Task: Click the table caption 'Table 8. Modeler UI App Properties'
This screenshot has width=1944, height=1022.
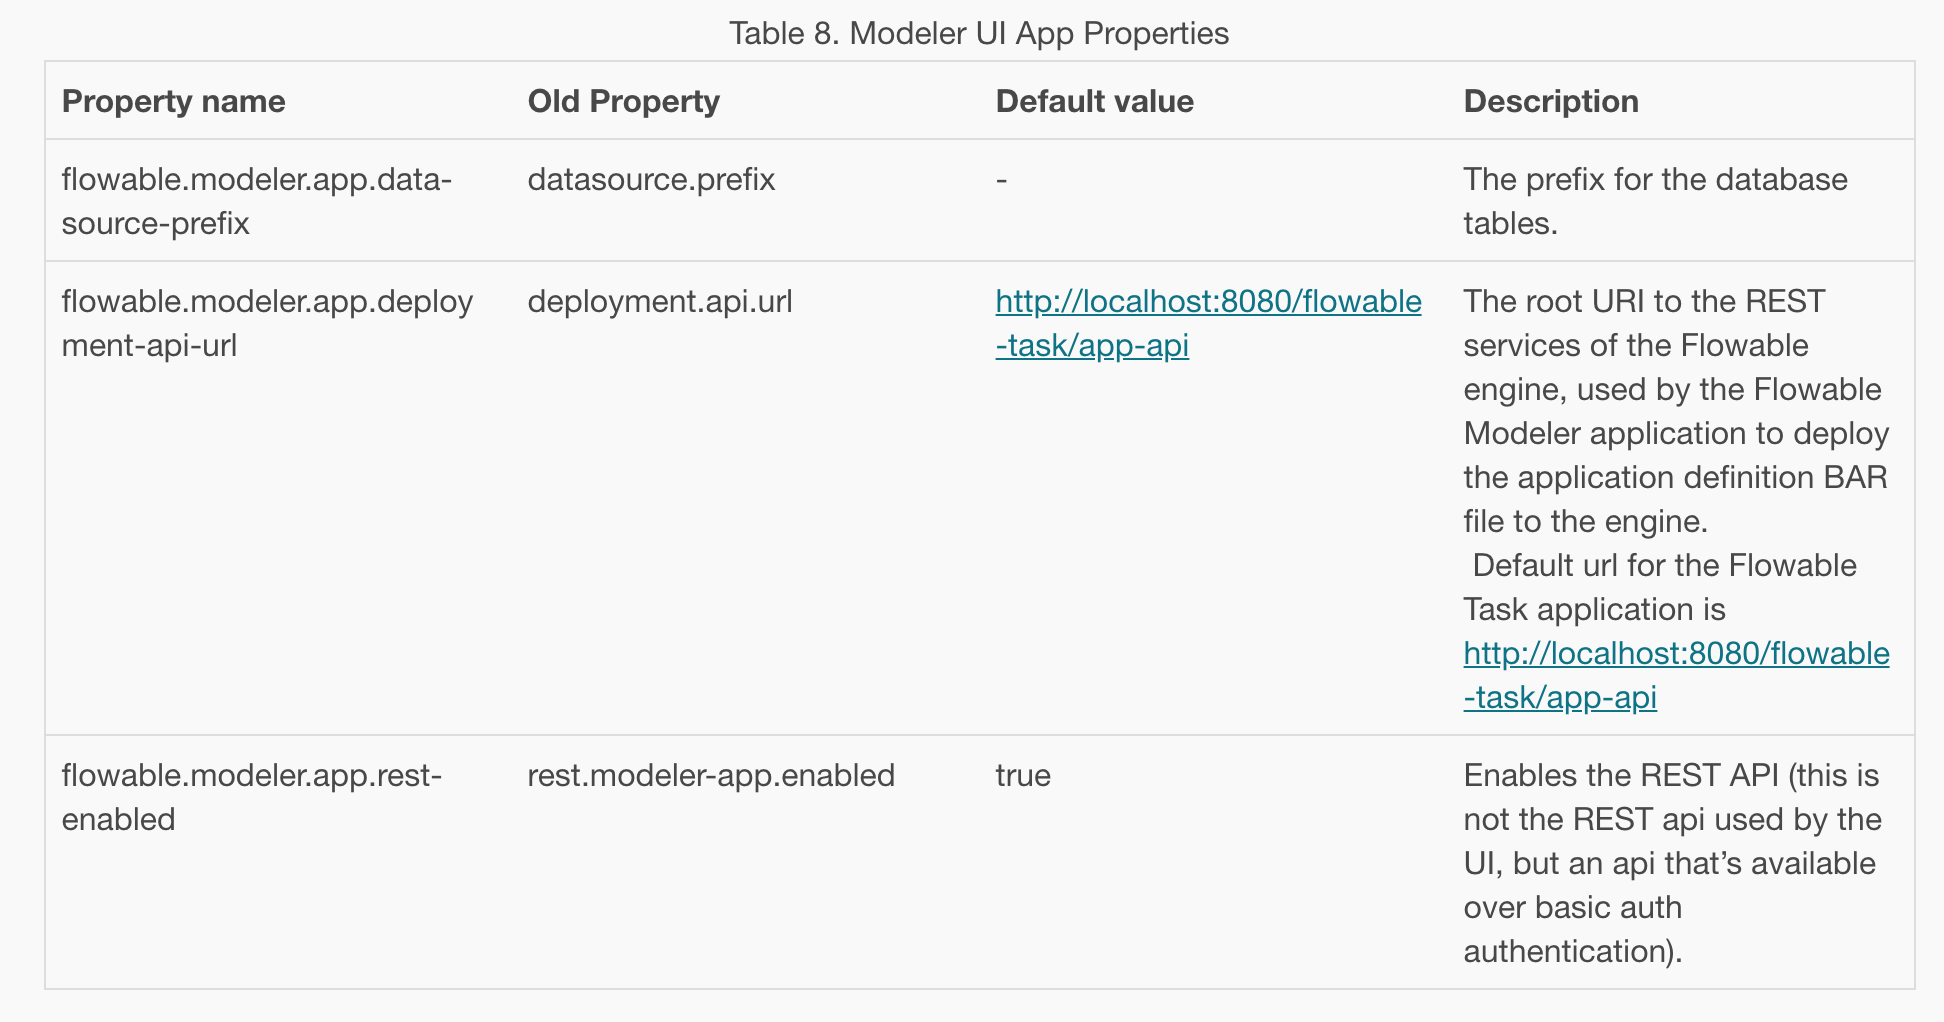Action: pyautogui.click(x=978, y=34)
